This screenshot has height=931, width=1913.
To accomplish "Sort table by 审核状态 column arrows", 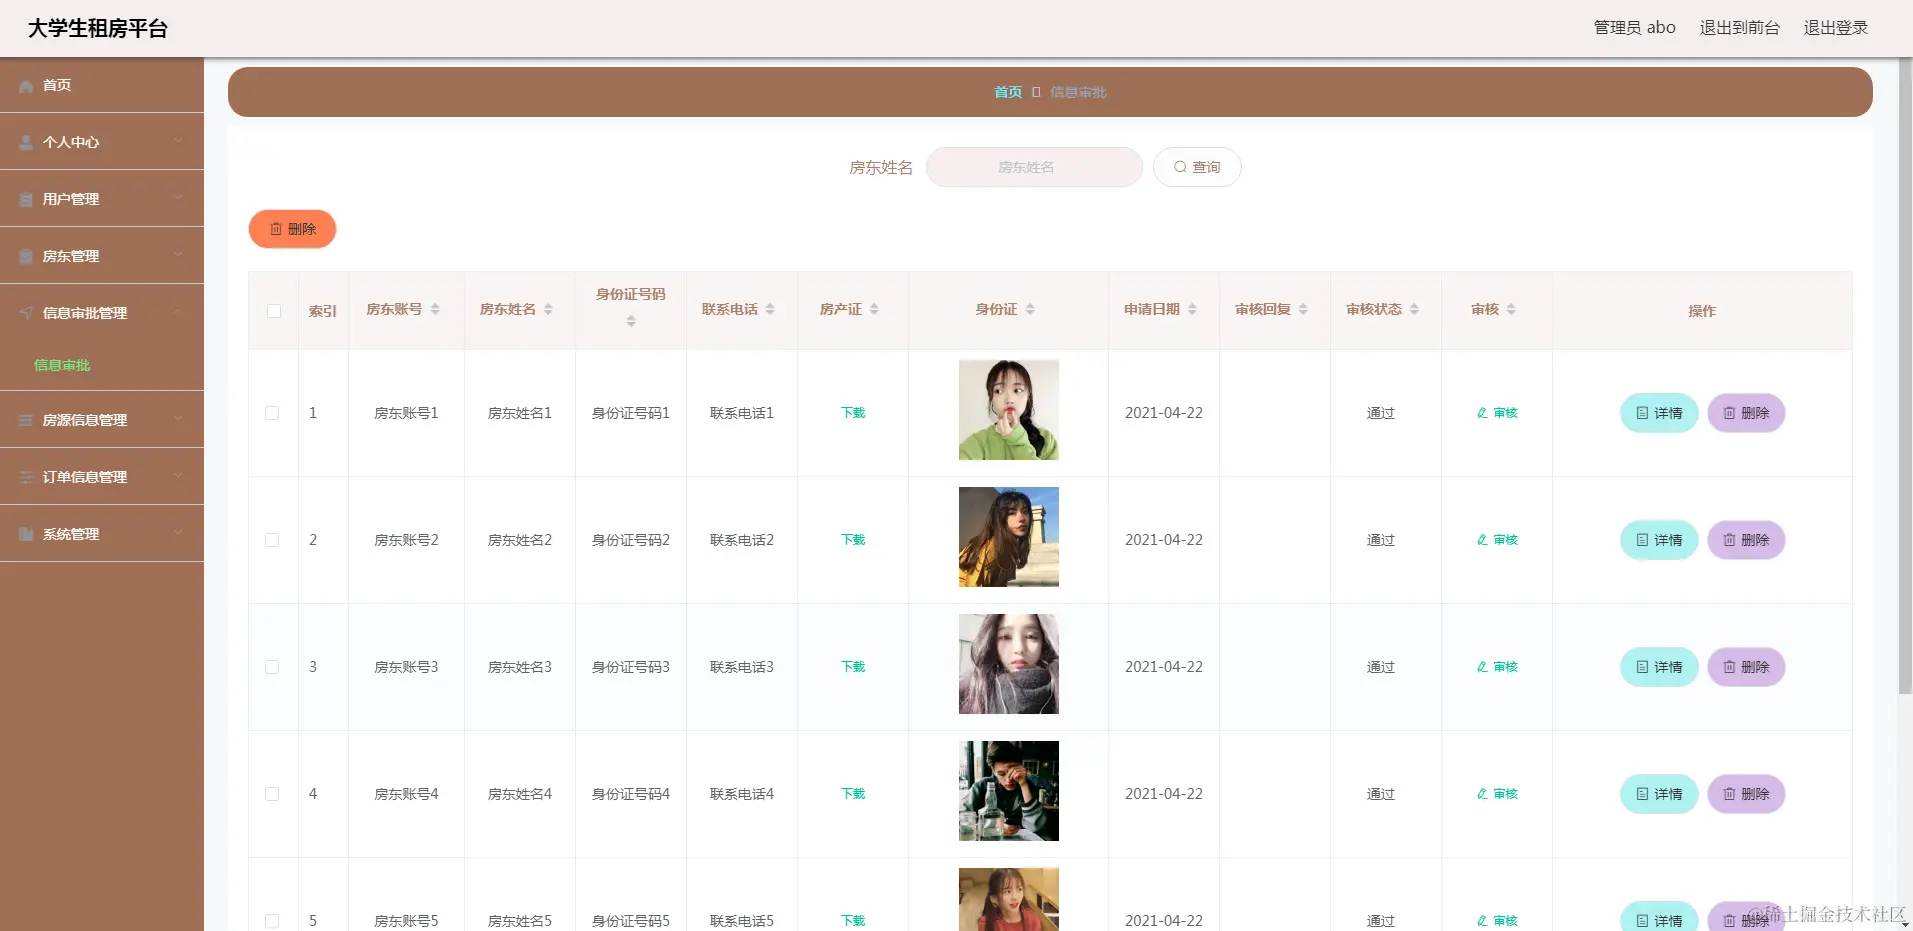I will pyautogui.click(x=1414, y=310).
